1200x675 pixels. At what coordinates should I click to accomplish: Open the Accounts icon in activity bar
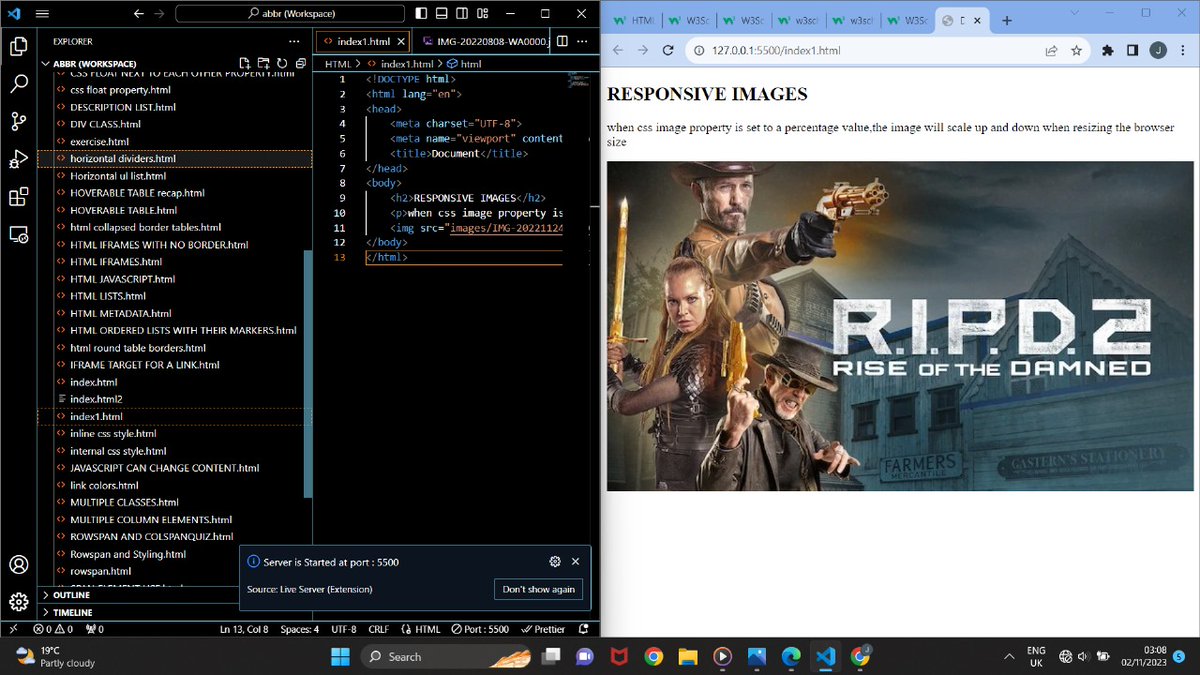(18, 564)
